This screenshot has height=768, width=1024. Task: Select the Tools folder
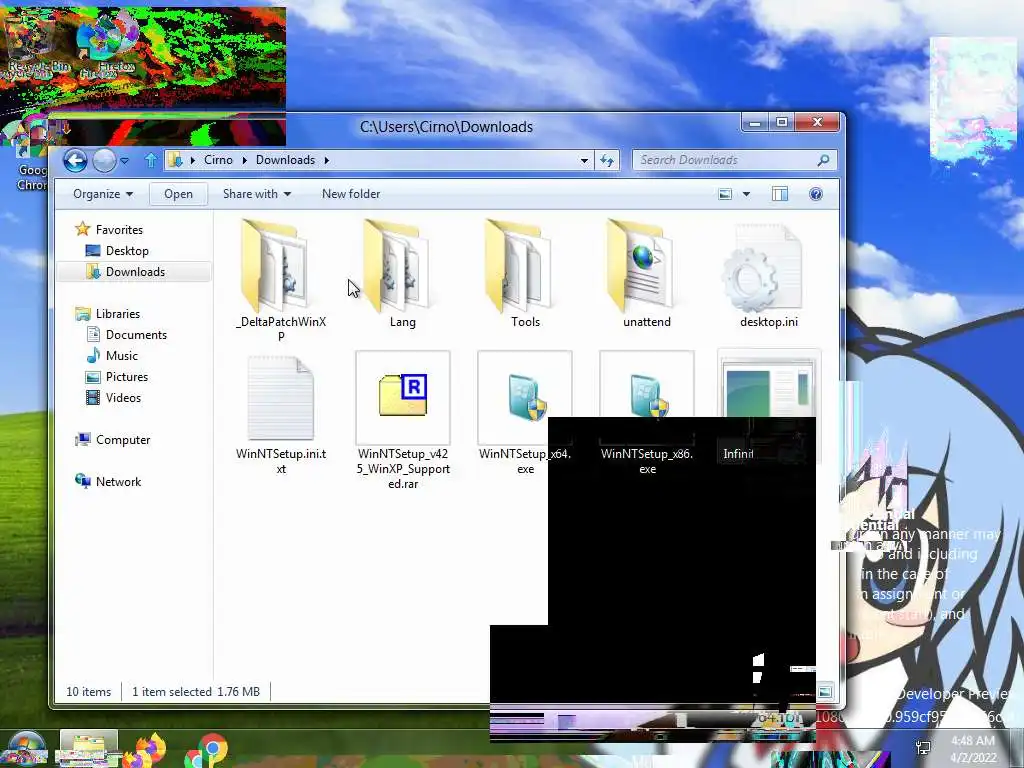tap(525, 274)
